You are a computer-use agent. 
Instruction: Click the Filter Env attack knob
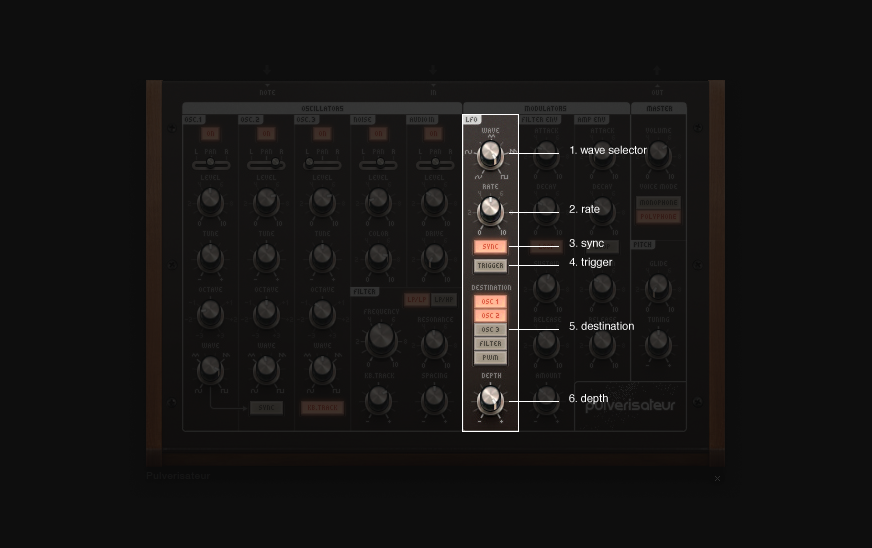coord(546,154)
